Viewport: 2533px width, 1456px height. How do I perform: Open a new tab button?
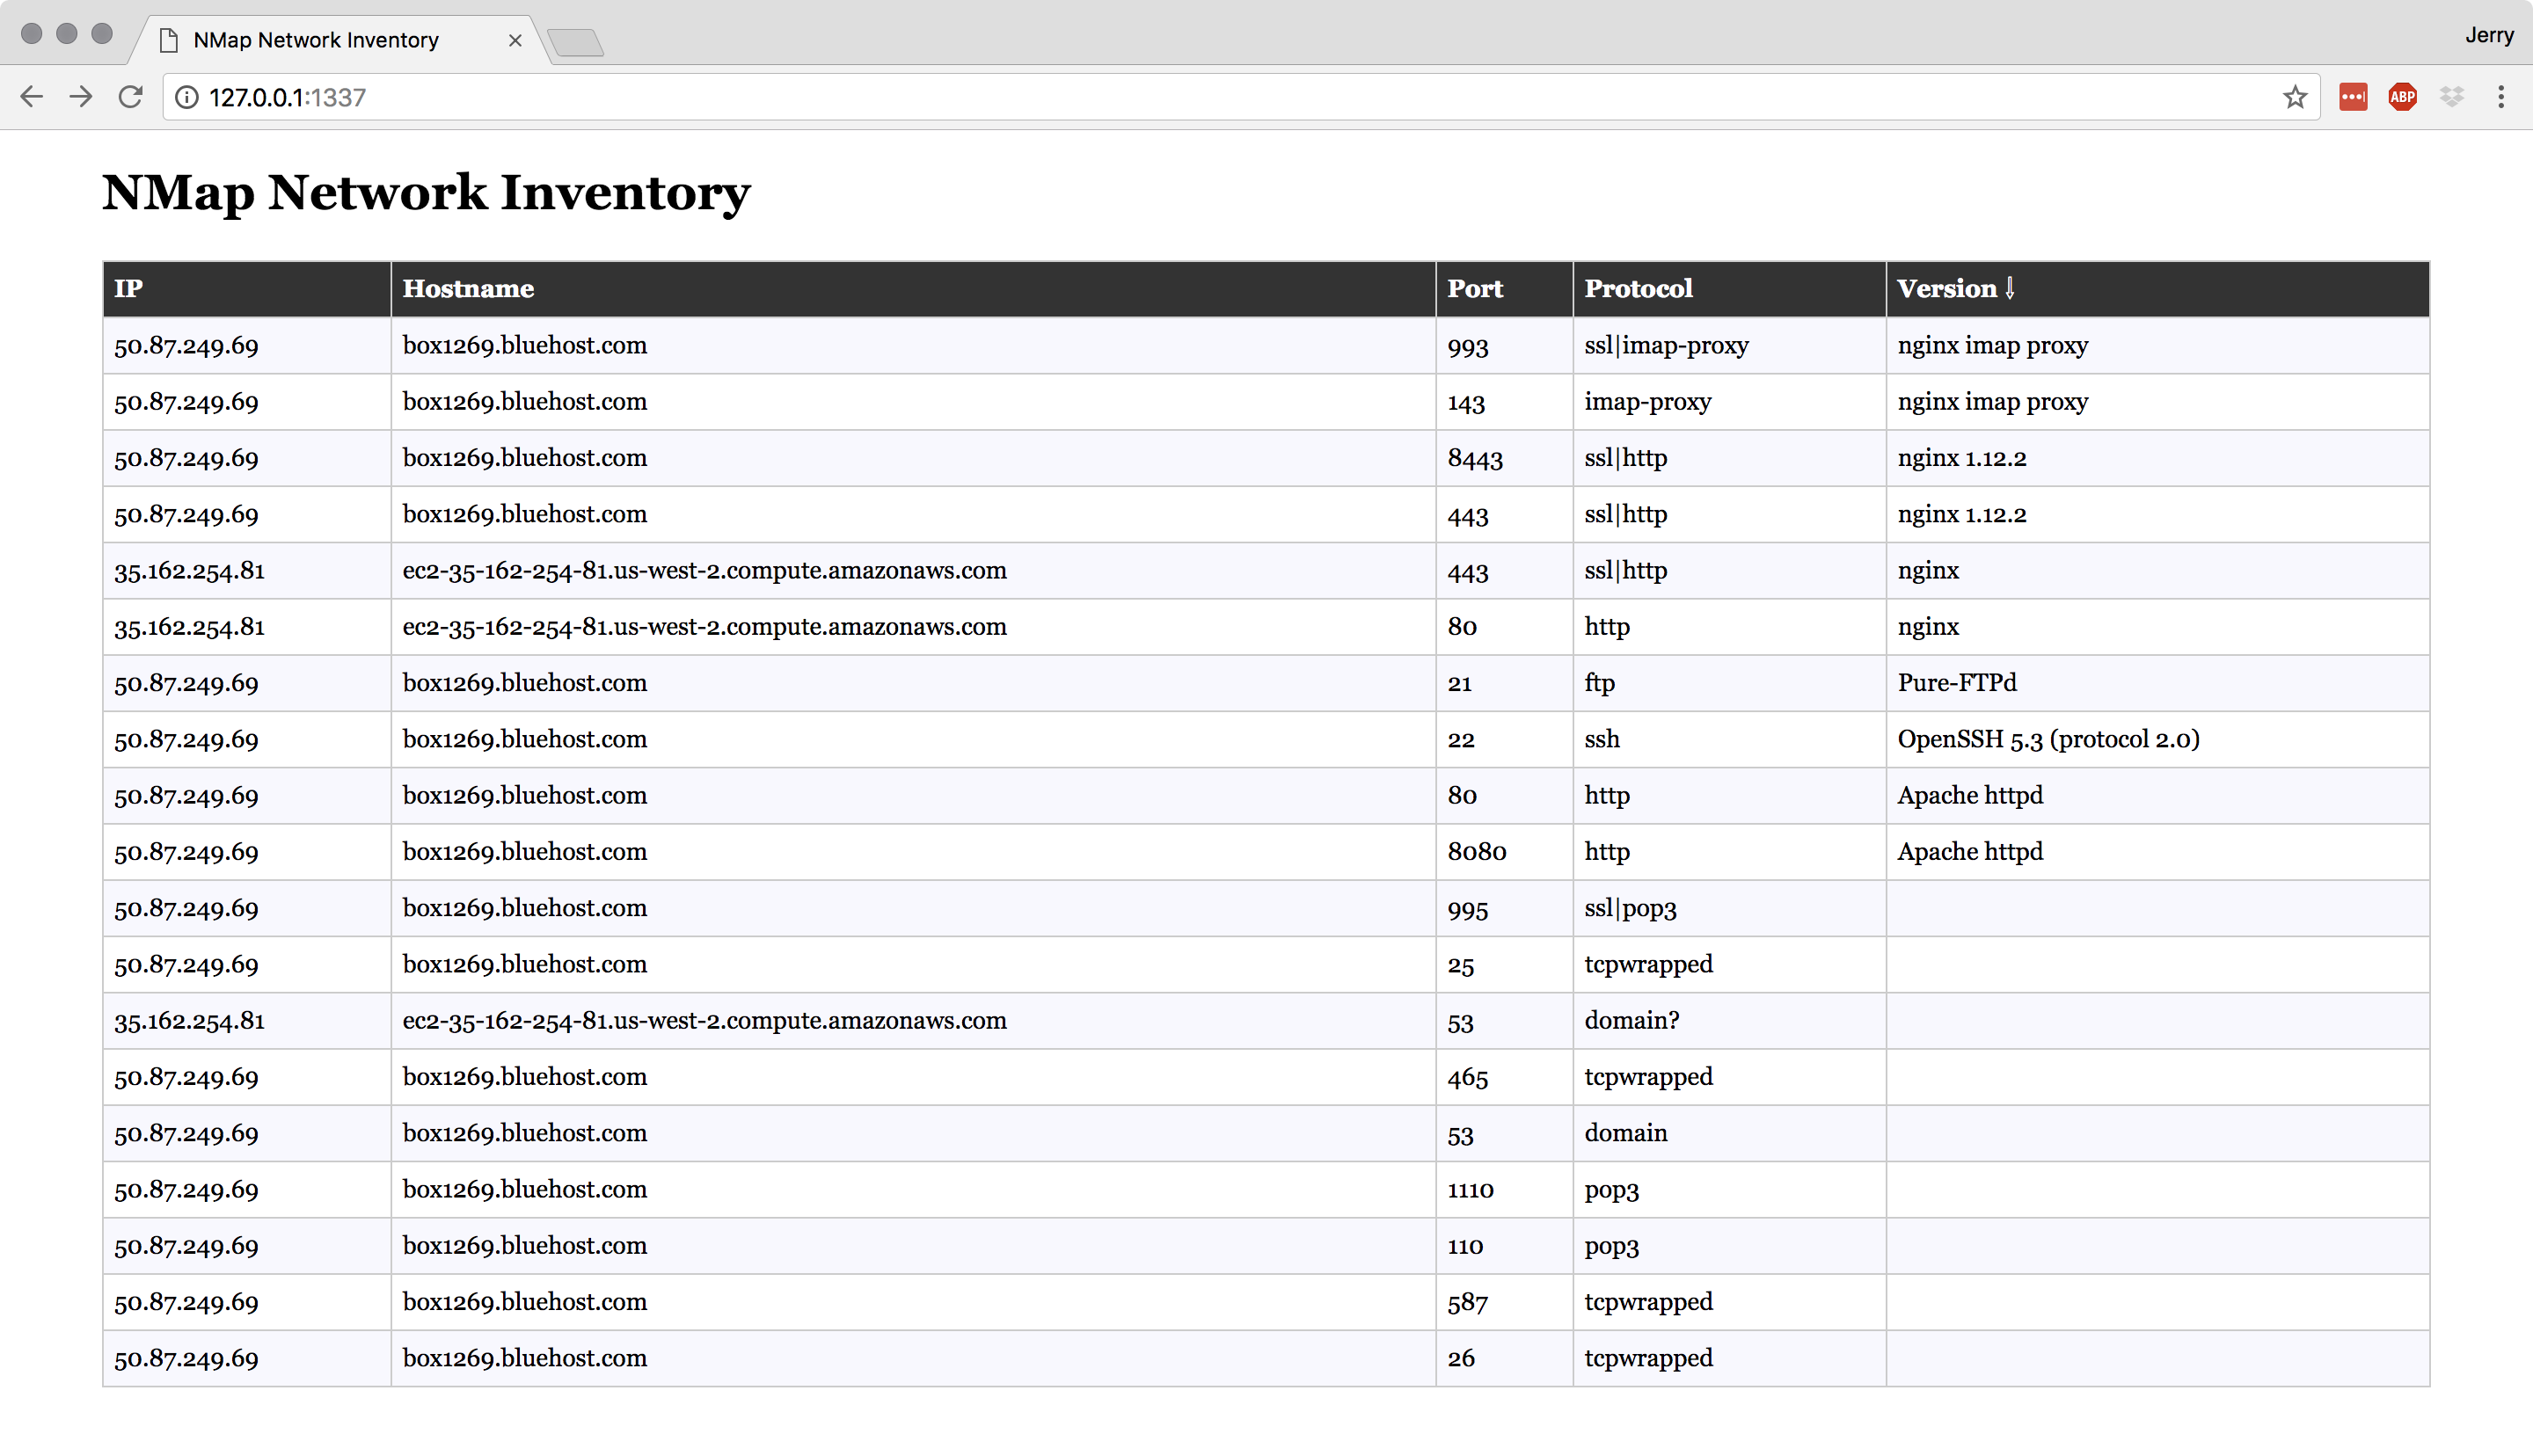coord(576,42)
